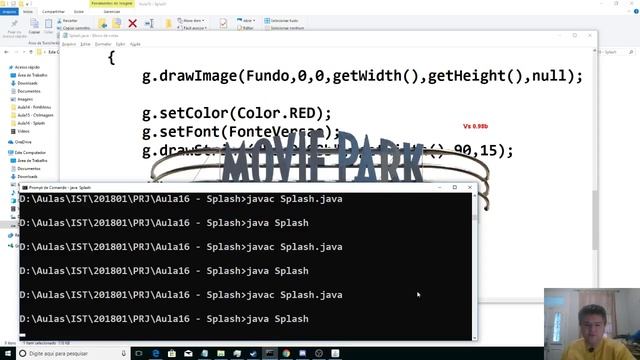Select OneDrive in Explorer sidebar
This screenshot has height=360, width=640.
tap(20, 142)
